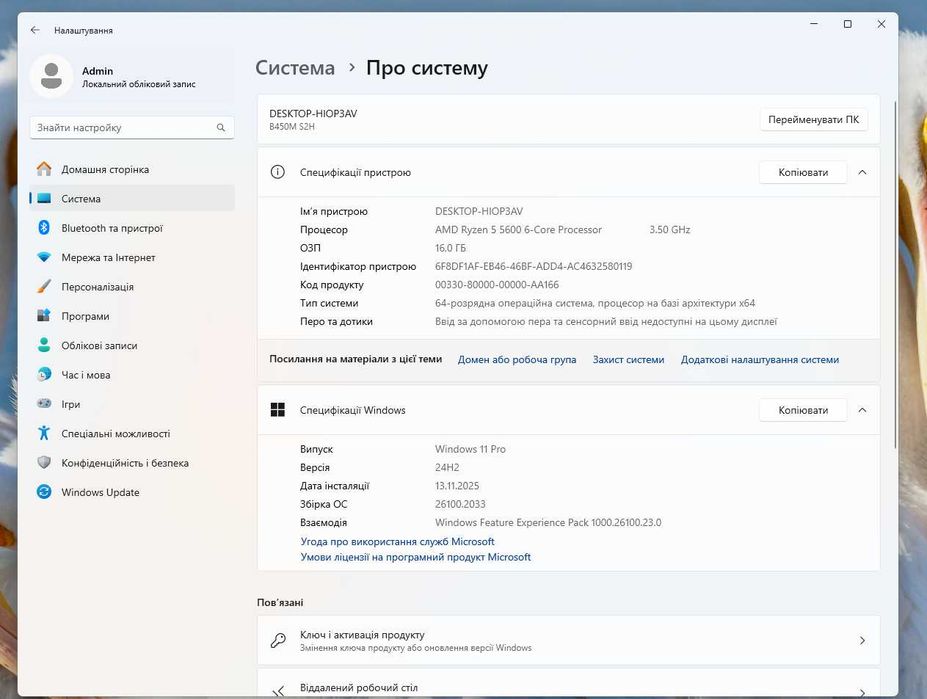Focus the Знайти настройку search field
Screen dimensions: 927x699
(x=132, y=127)
